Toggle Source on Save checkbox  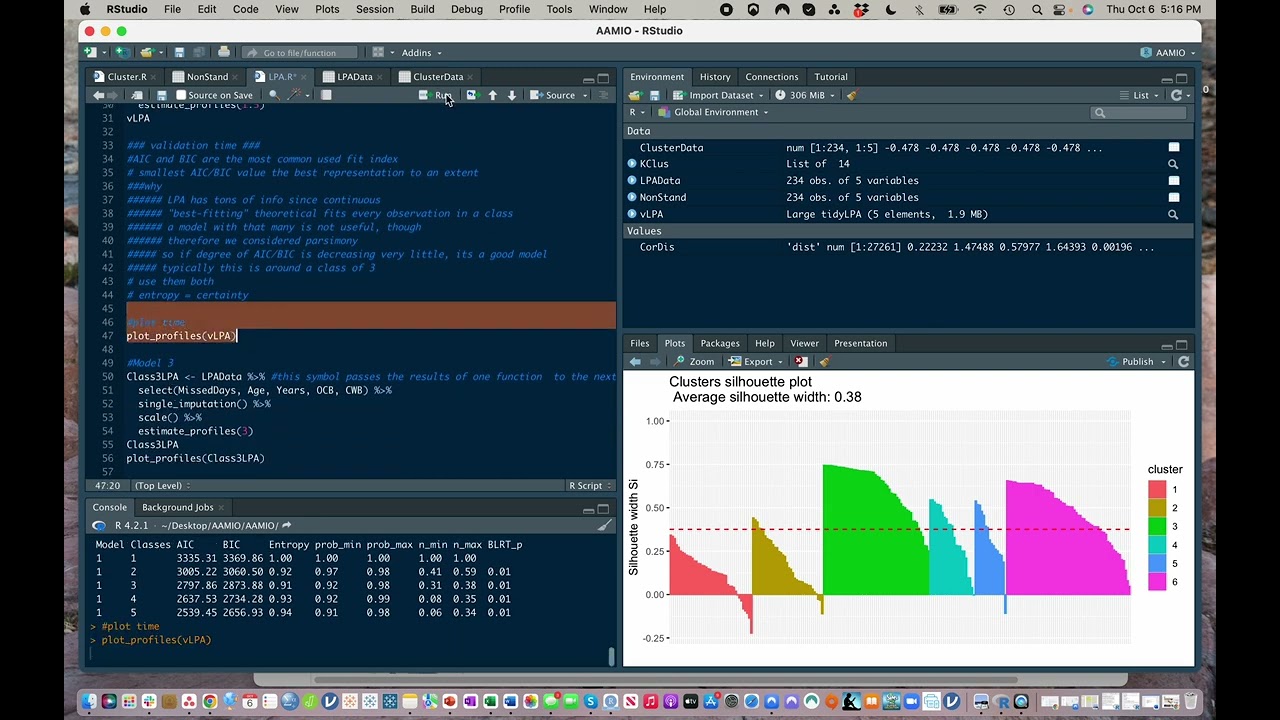(181, 95)
